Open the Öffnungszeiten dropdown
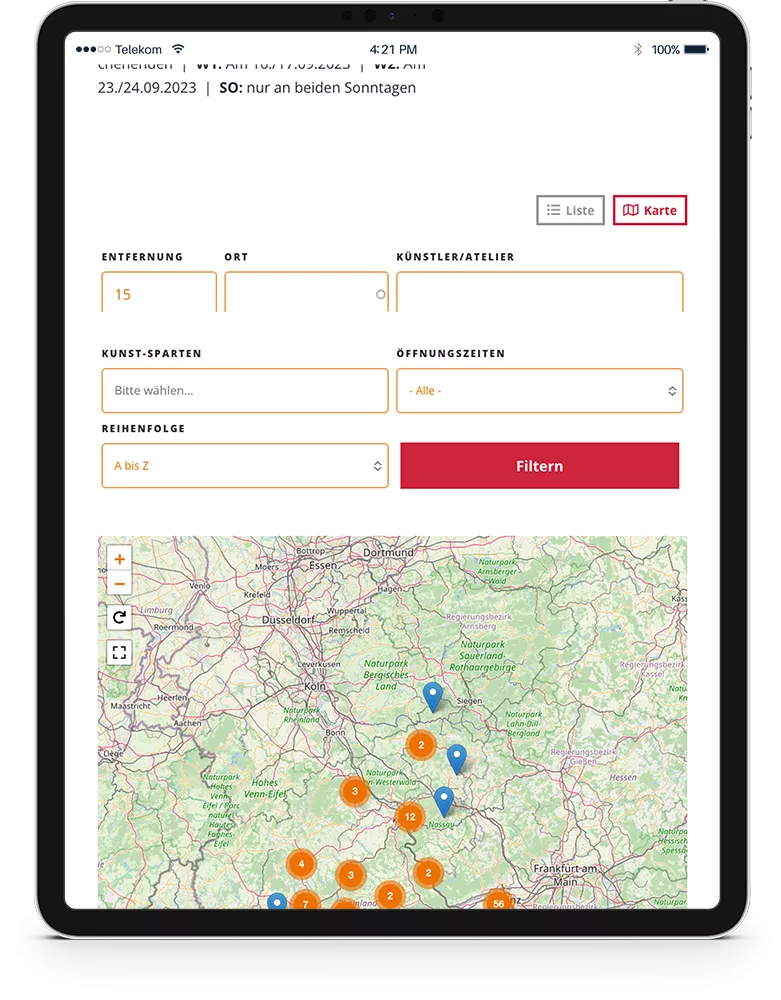 coord(539,391)
